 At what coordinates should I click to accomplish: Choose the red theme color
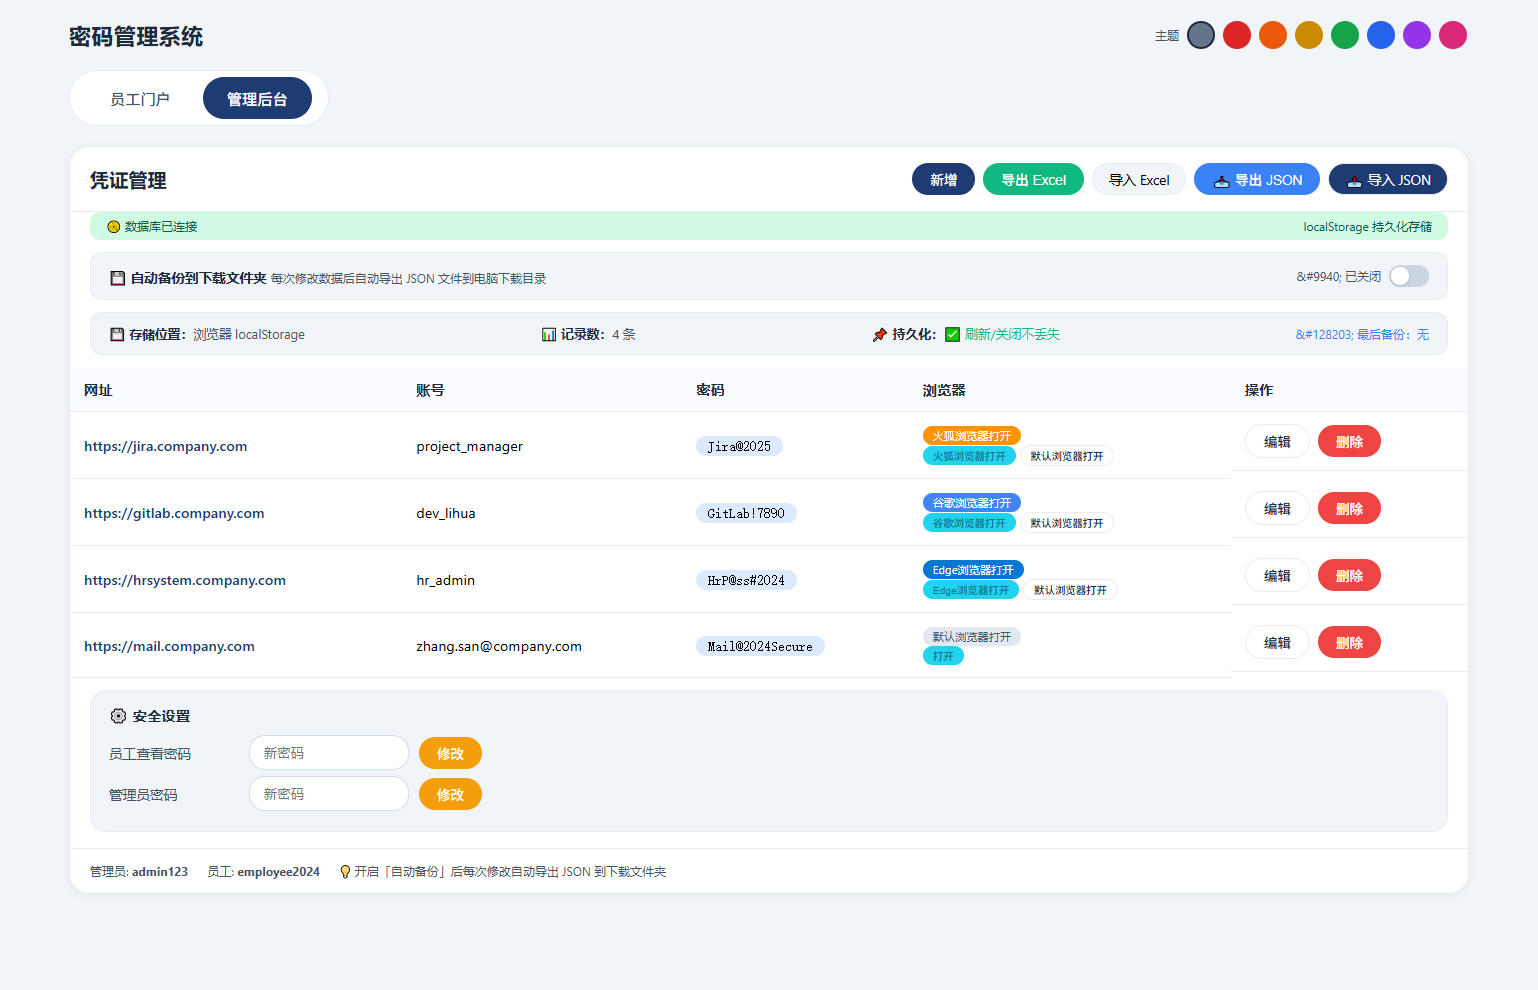pyautogui.click(x=1237, y=35)
